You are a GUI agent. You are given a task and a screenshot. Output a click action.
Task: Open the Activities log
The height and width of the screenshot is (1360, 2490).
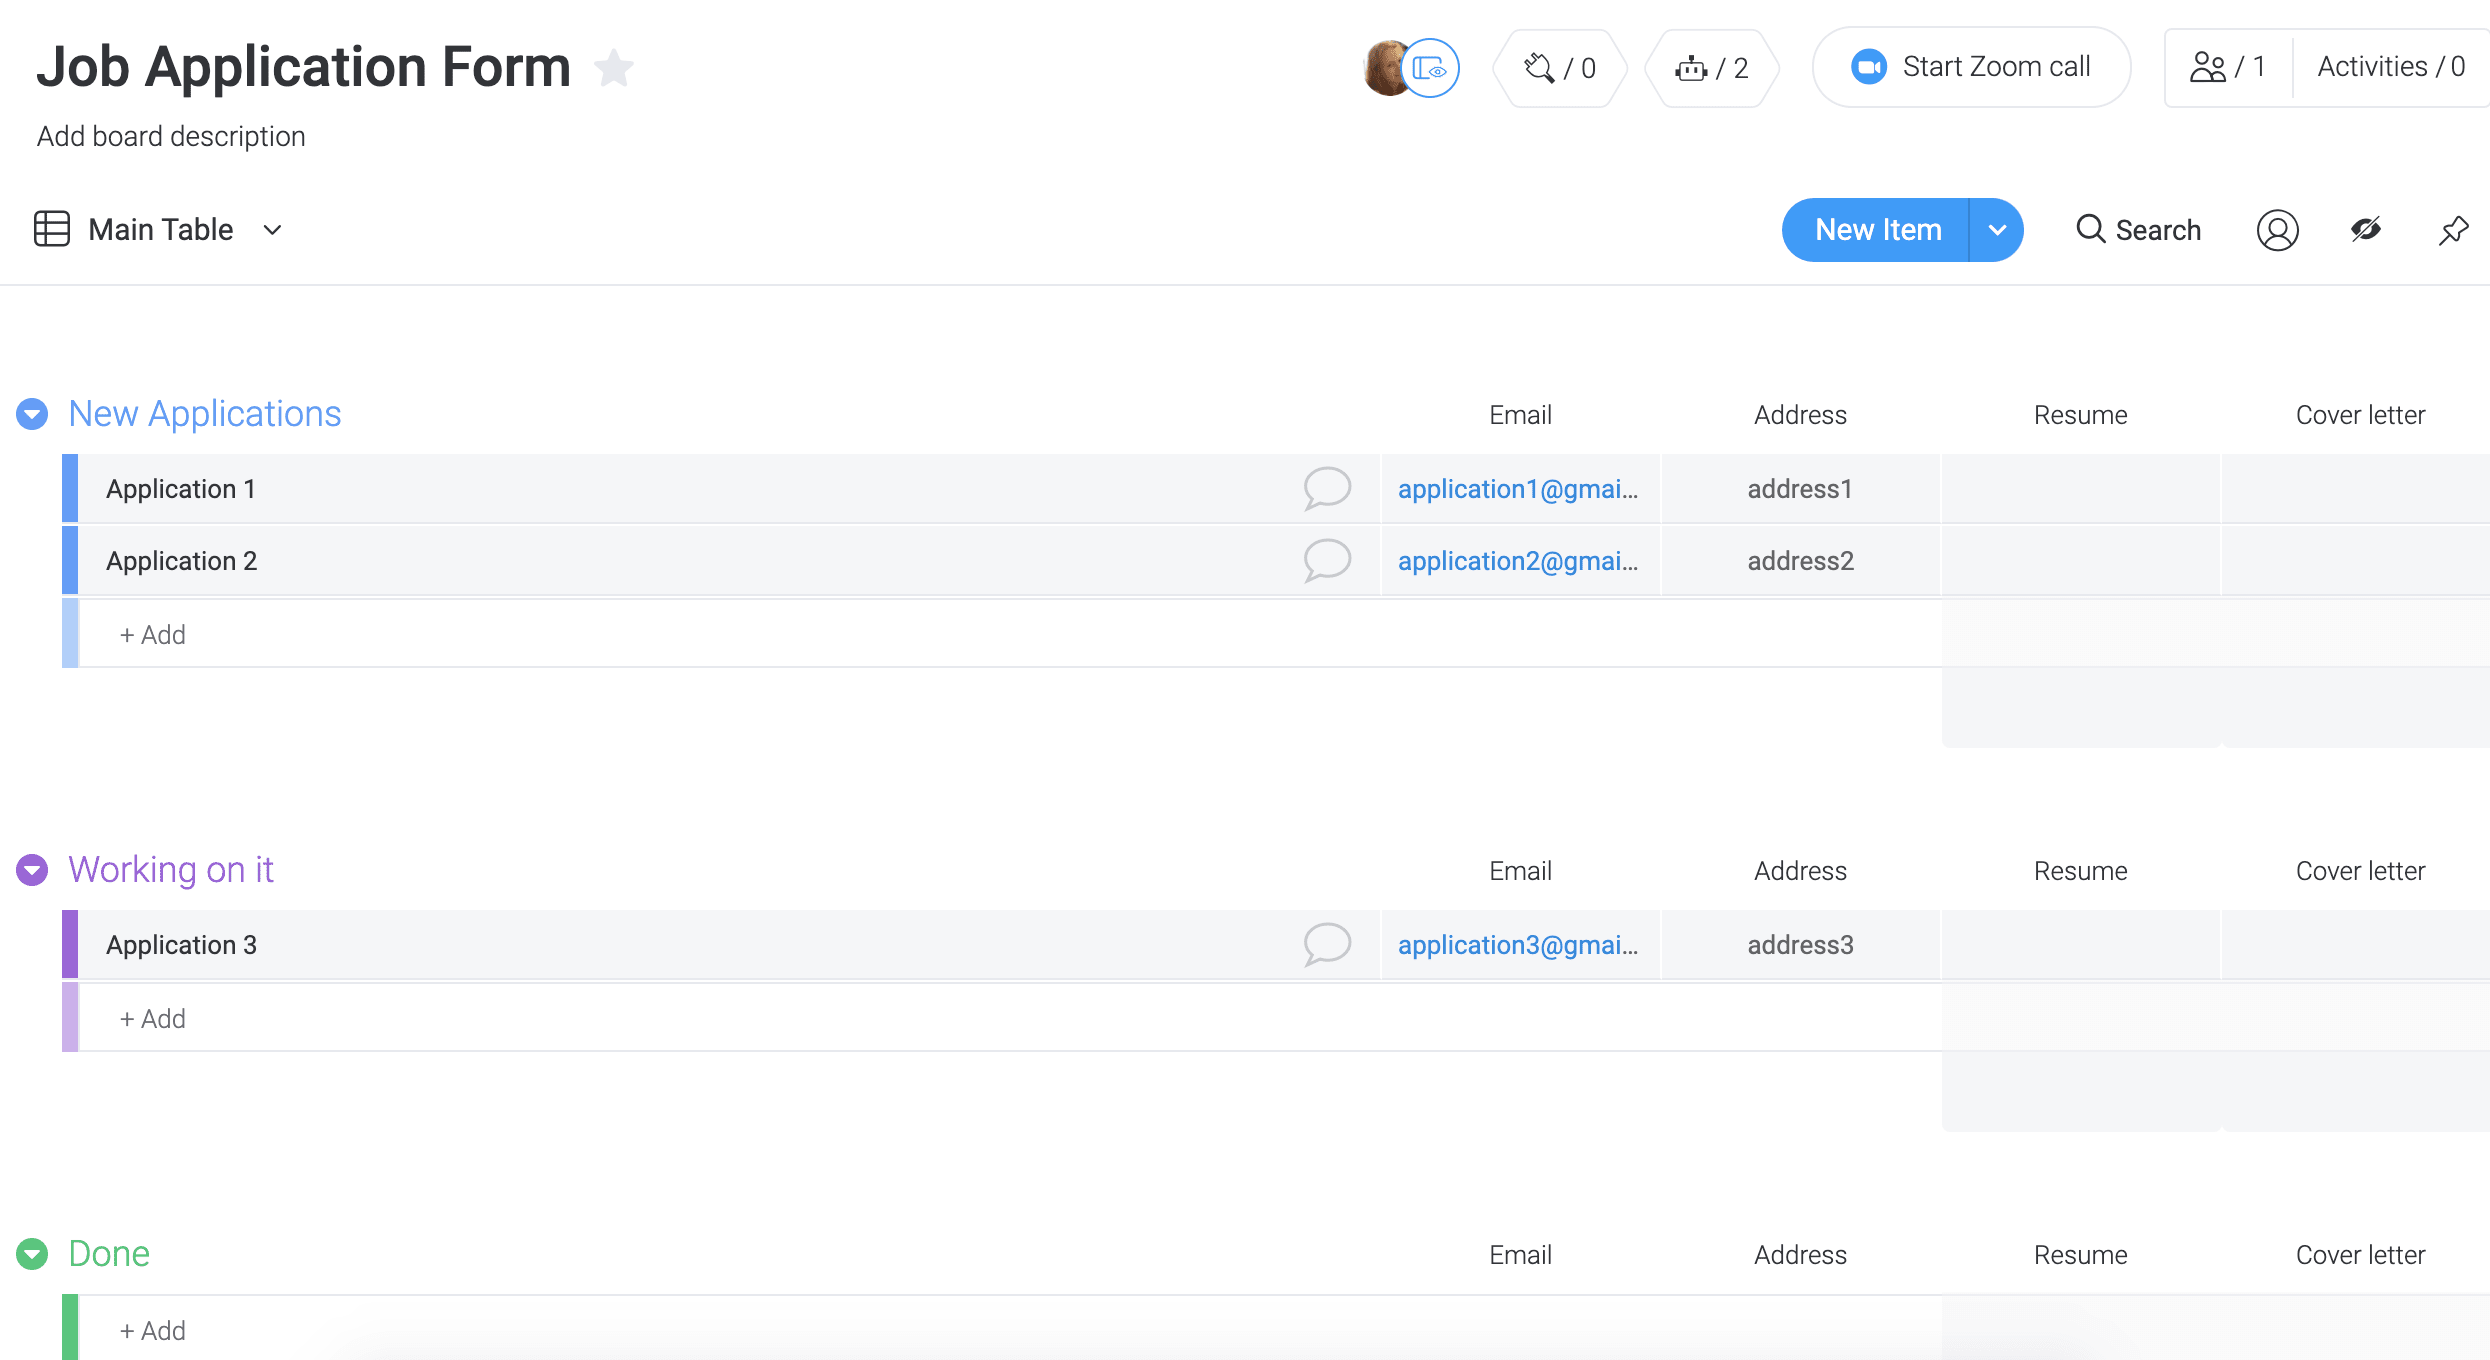(2391, 67)
